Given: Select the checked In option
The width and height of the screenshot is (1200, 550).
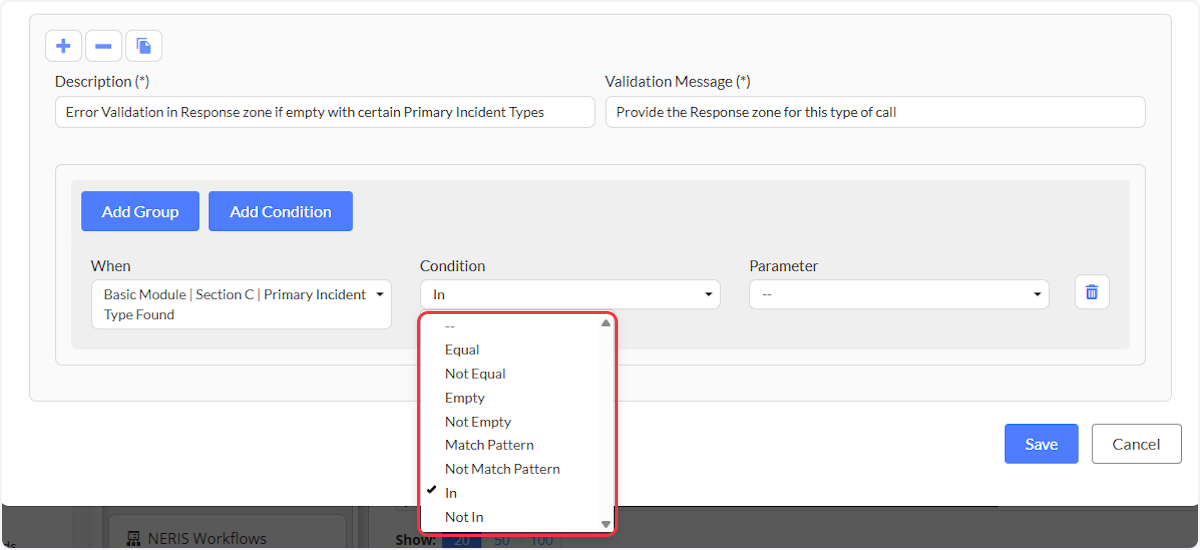Looking at the screenshot, I should (x=511, y=493).
